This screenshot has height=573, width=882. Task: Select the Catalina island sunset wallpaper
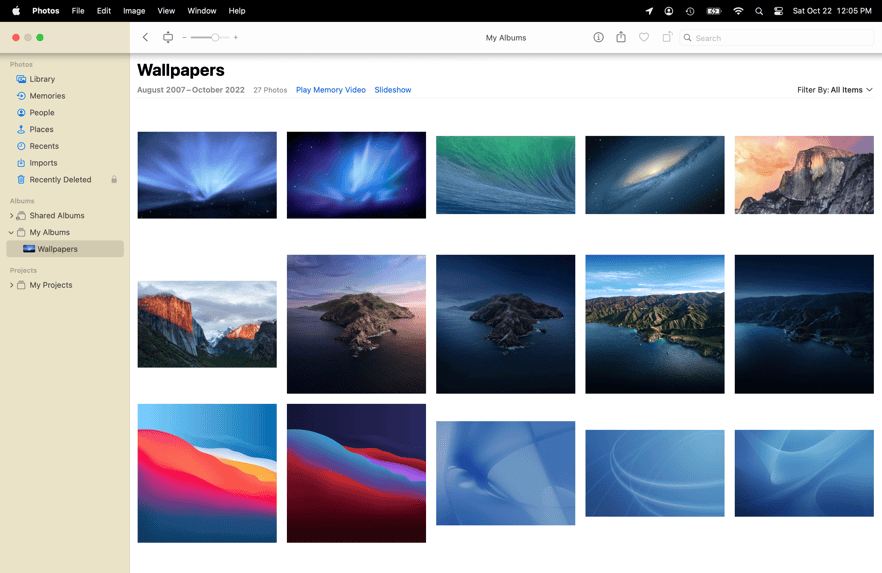356,324
